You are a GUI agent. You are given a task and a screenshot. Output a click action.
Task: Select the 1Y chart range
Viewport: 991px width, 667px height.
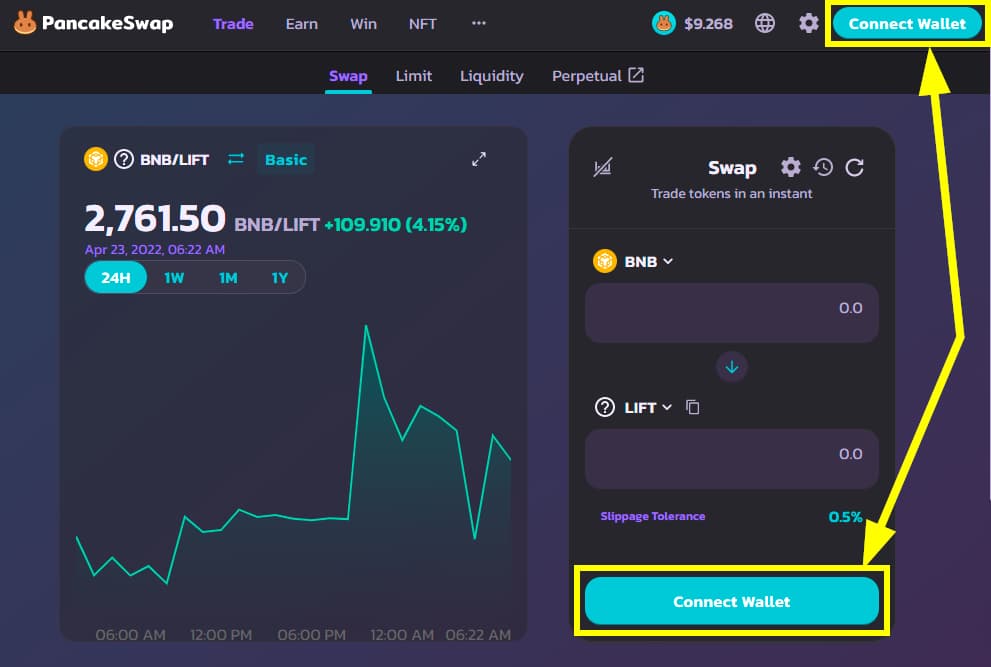coord(279,278)
